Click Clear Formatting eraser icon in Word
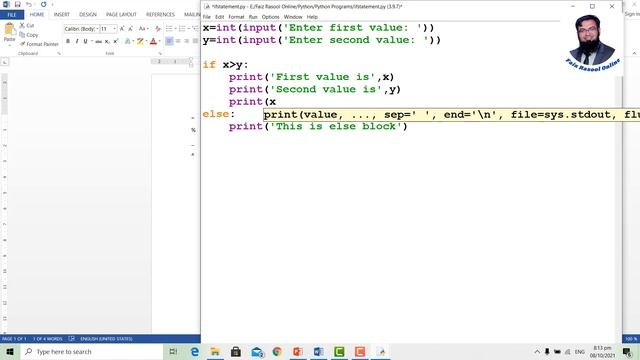 (158, 29)
